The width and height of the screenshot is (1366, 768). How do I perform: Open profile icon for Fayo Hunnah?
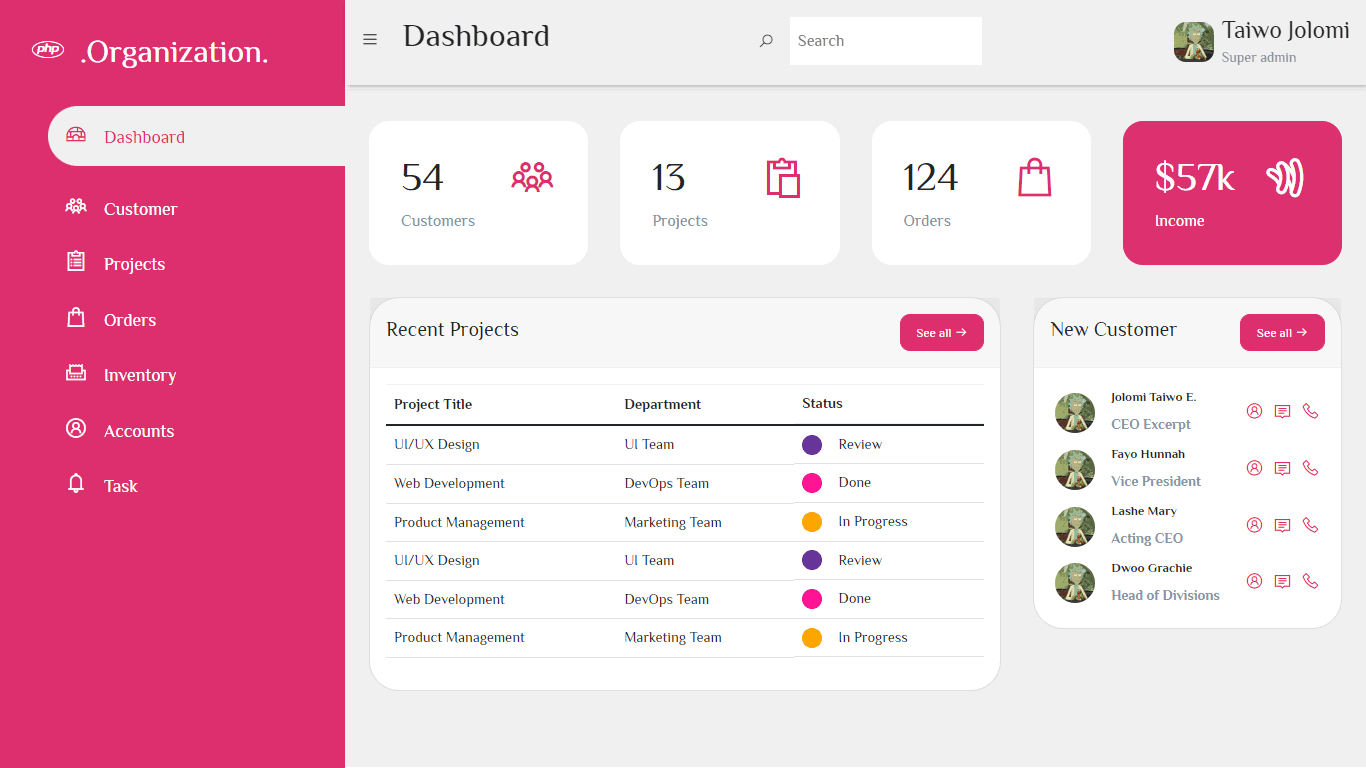pyautogui.click(x=1254, y=468)
